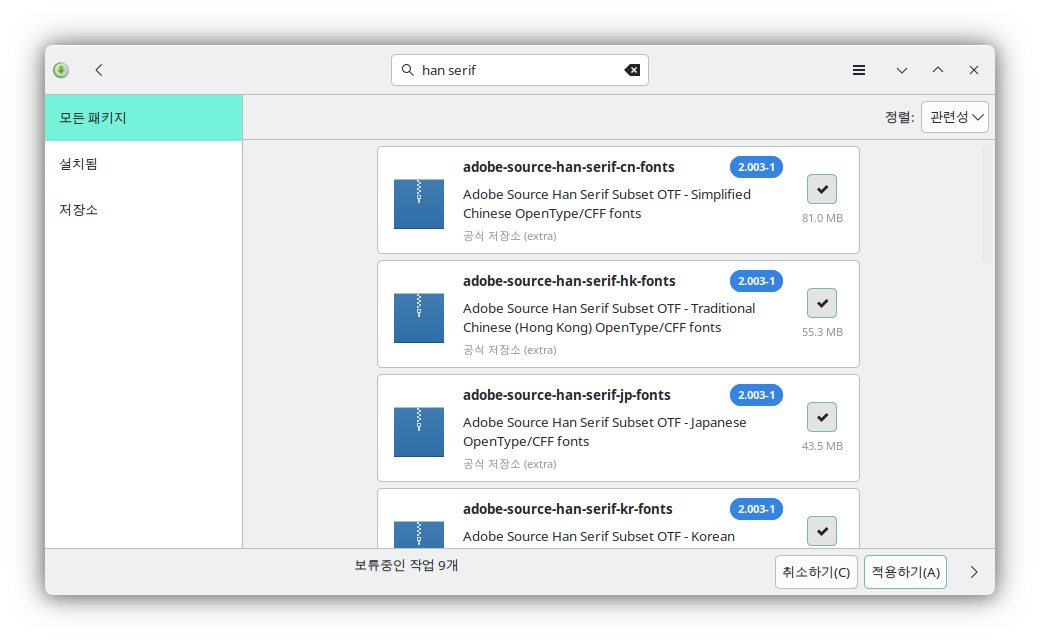Viewport: 1040px width, 640px height.
Task: Click the upward chevron in title bar
Action: pyautogui.click(x=938, y=70)
